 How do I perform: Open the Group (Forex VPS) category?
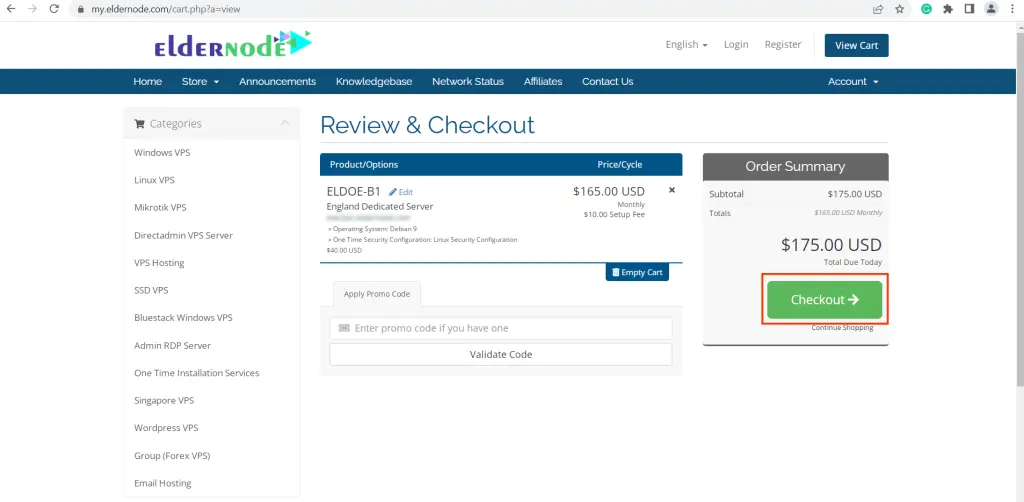pyautogui.click(x=172, y=455)
